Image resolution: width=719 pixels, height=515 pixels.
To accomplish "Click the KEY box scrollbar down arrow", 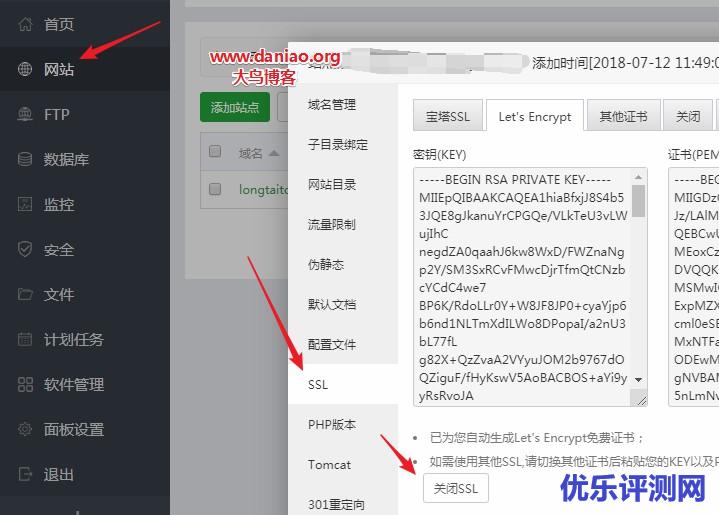I will point(638,380).
